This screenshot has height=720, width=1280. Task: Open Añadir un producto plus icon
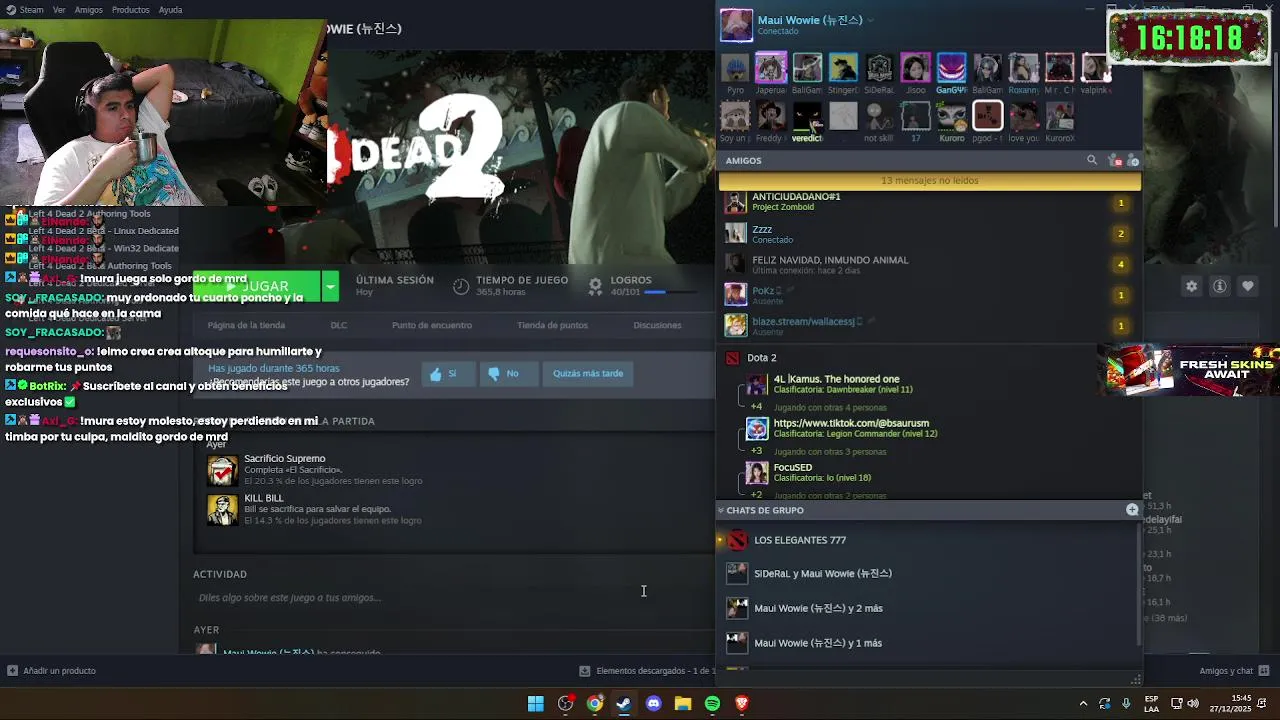tap(12, 671)
